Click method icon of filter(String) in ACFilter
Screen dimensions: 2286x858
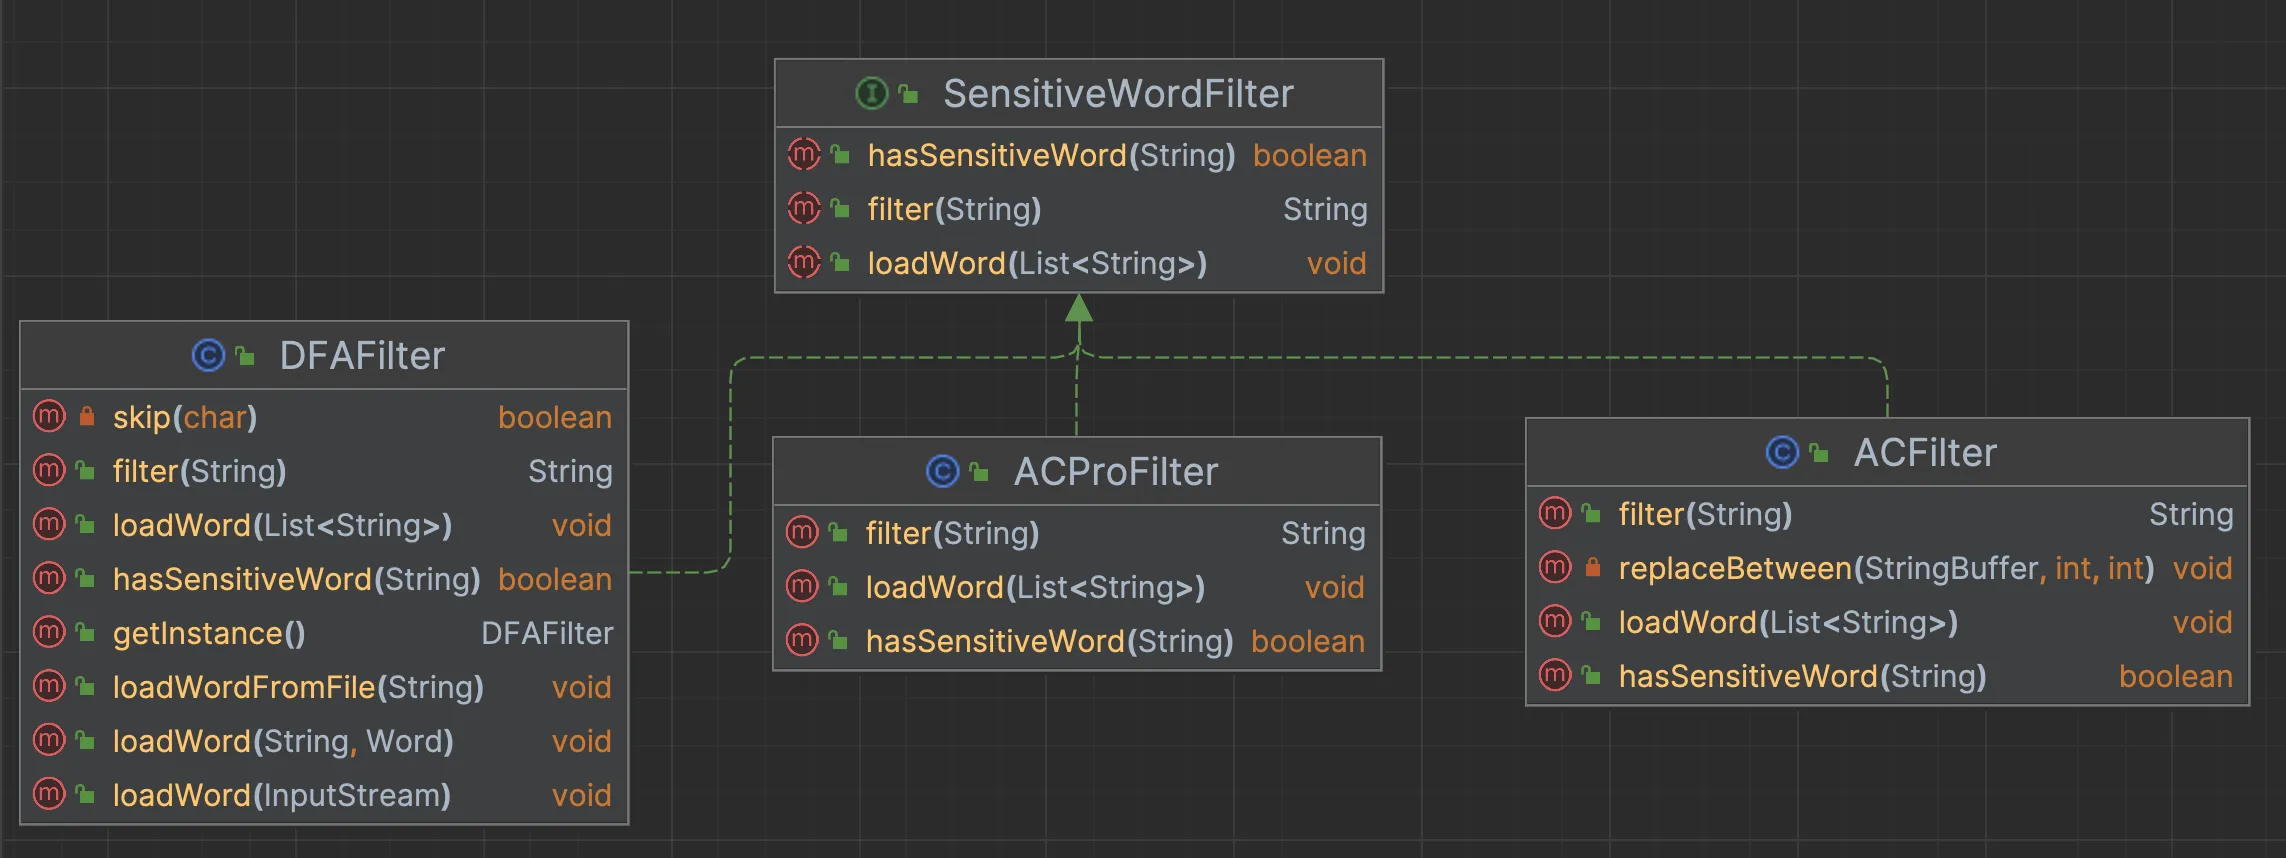click(1555, 513)
